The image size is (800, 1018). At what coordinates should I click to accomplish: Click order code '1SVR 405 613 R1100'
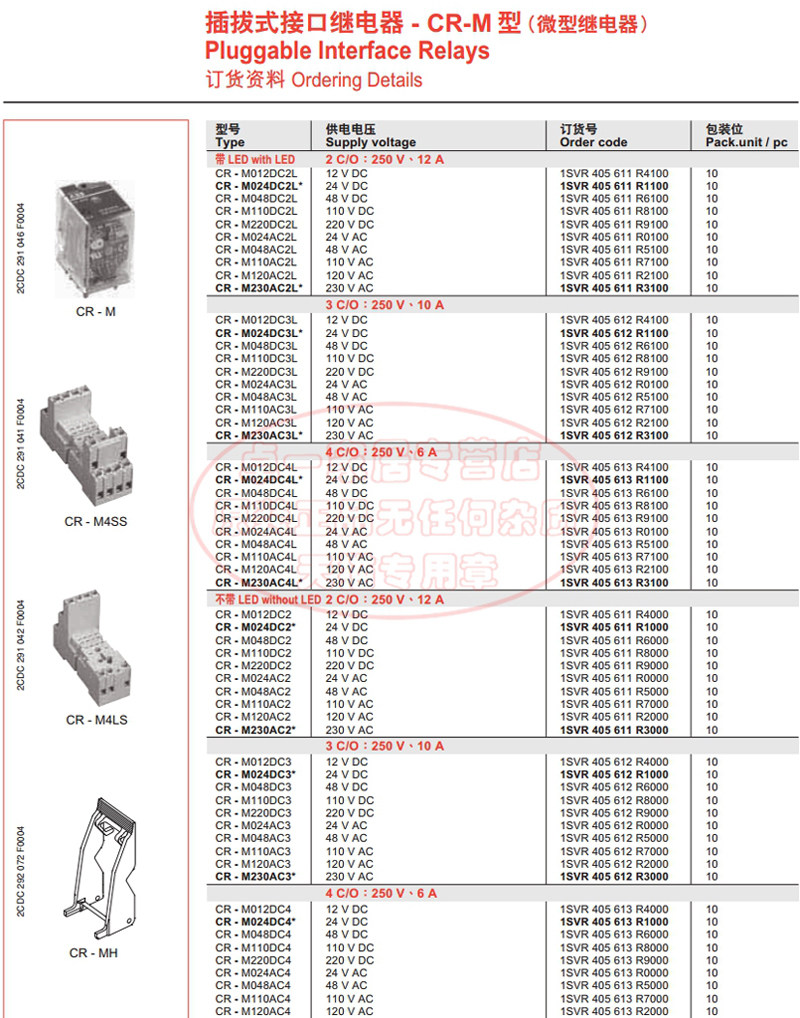point(614,480)
